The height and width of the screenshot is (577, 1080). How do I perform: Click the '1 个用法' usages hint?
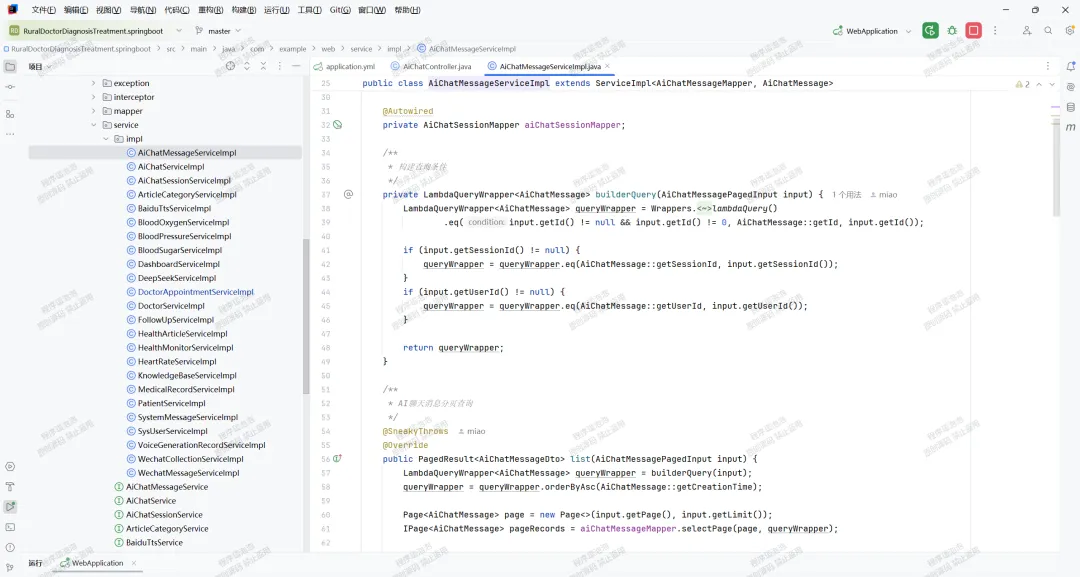point(847,195)
